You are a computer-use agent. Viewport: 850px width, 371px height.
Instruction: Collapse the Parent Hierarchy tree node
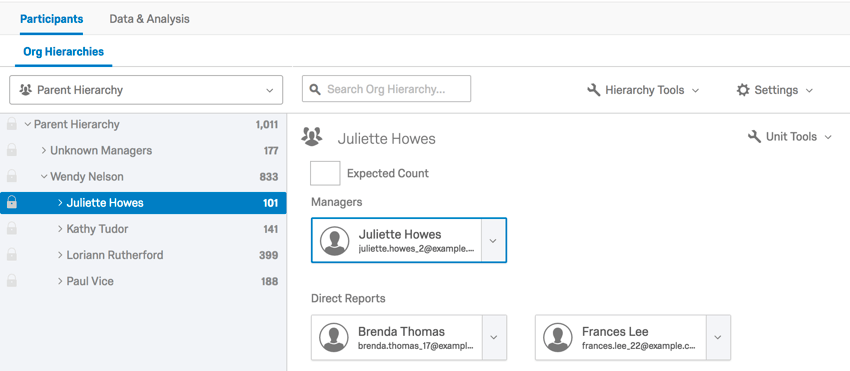point(28,125)
